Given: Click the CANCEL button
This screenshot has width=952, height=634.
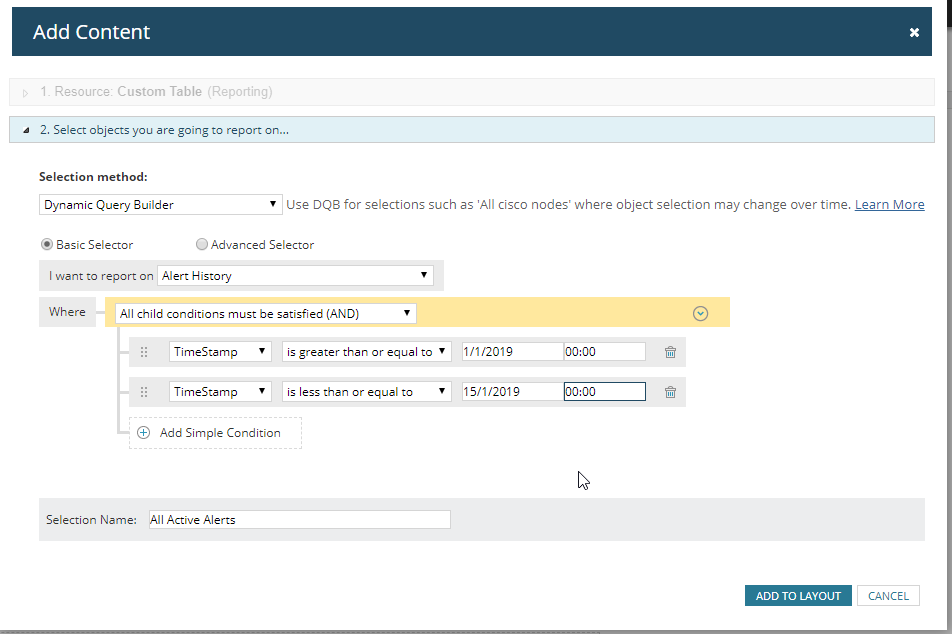Looking at the screenshot, I should click(x=887, y=595).
